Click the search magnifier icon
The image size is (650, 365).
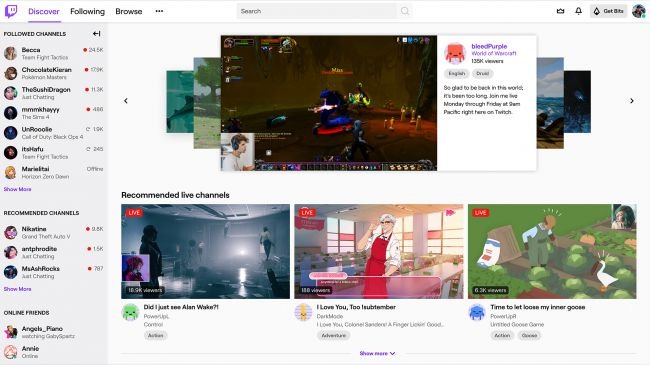coord(405,11)
